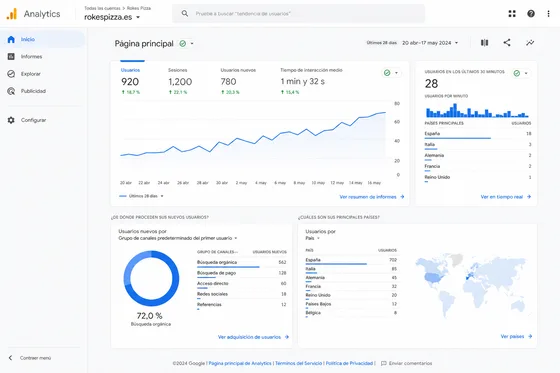The width and height of the screenshot is (560, 373).
Task: Open dropdown arrow in metrics card status
Action: [396, 73]
